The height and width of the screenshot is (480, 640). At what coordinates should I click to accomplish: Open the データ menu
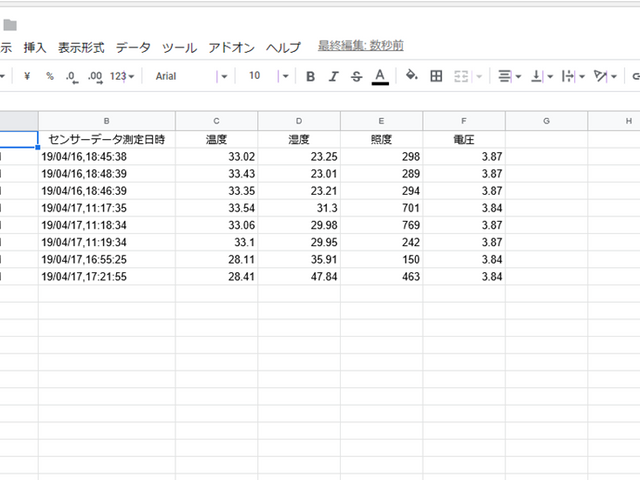pyautogui.click(x=133, y=48)
